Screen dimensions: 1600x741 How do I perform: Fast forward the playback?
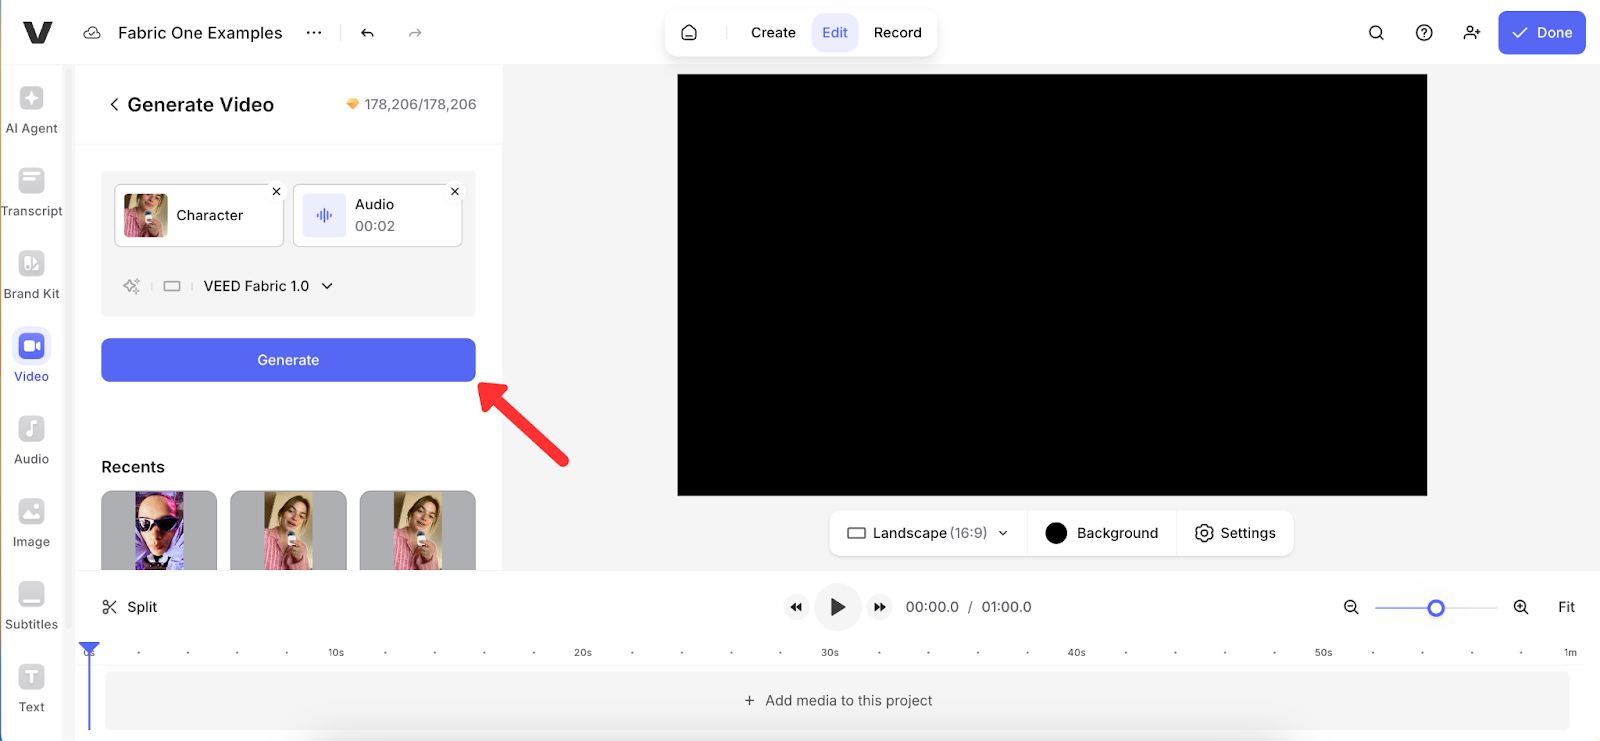(x=880, y=607)
